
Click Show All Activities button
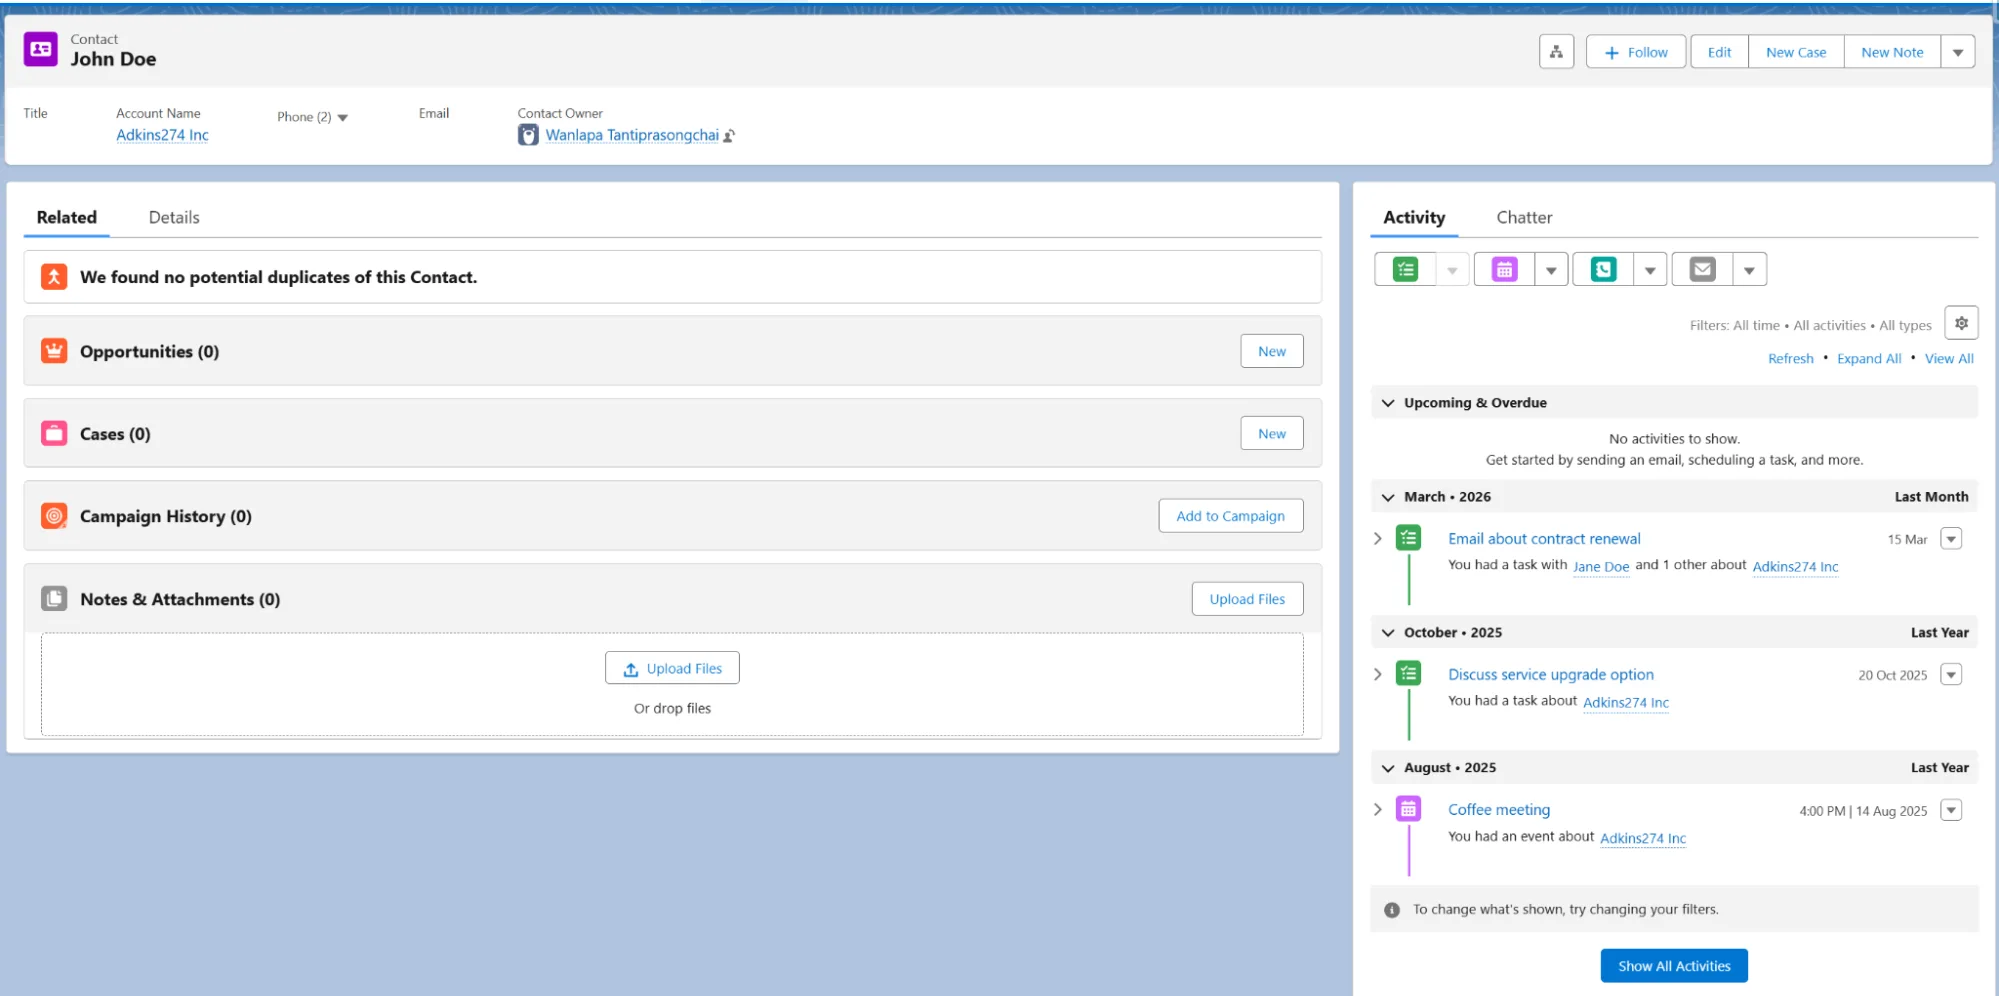tap(1674, 966)
